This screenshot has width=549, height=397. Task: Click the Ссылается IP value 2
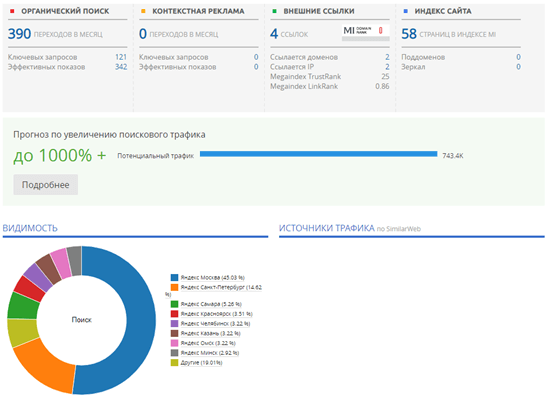(x=387, y=67)
